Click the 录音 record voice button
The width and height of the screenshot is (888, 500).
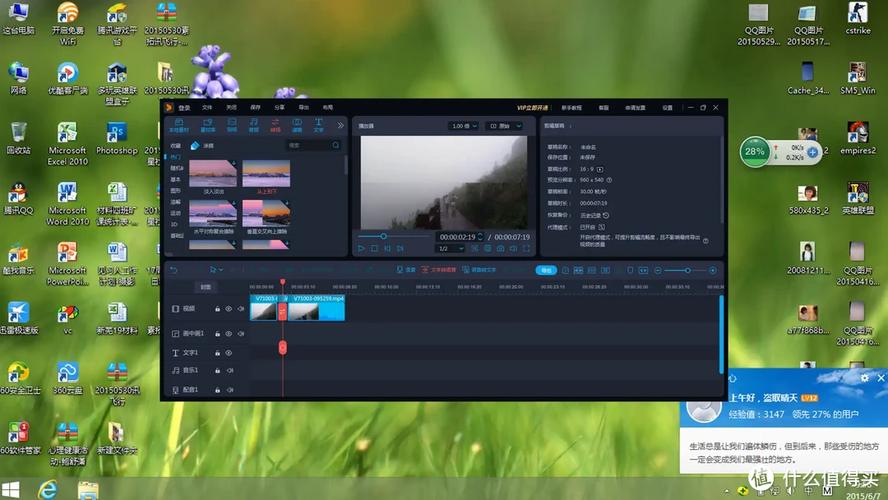point(406,270)
